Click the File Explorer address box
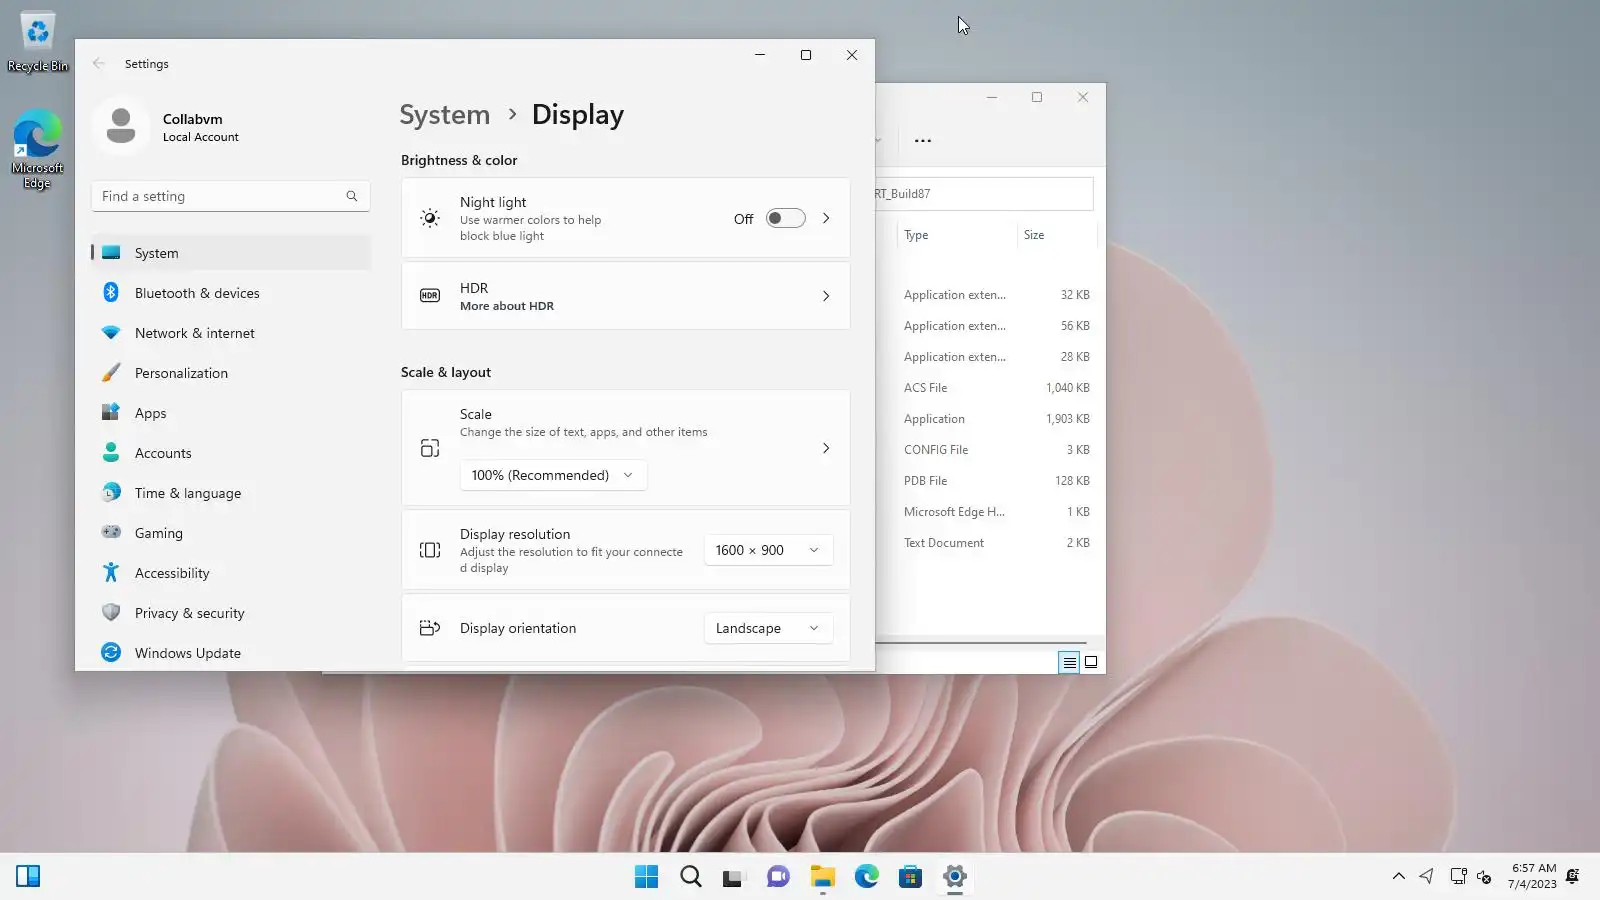Viewport: 1600px width, 900px height. click(984, 194)
